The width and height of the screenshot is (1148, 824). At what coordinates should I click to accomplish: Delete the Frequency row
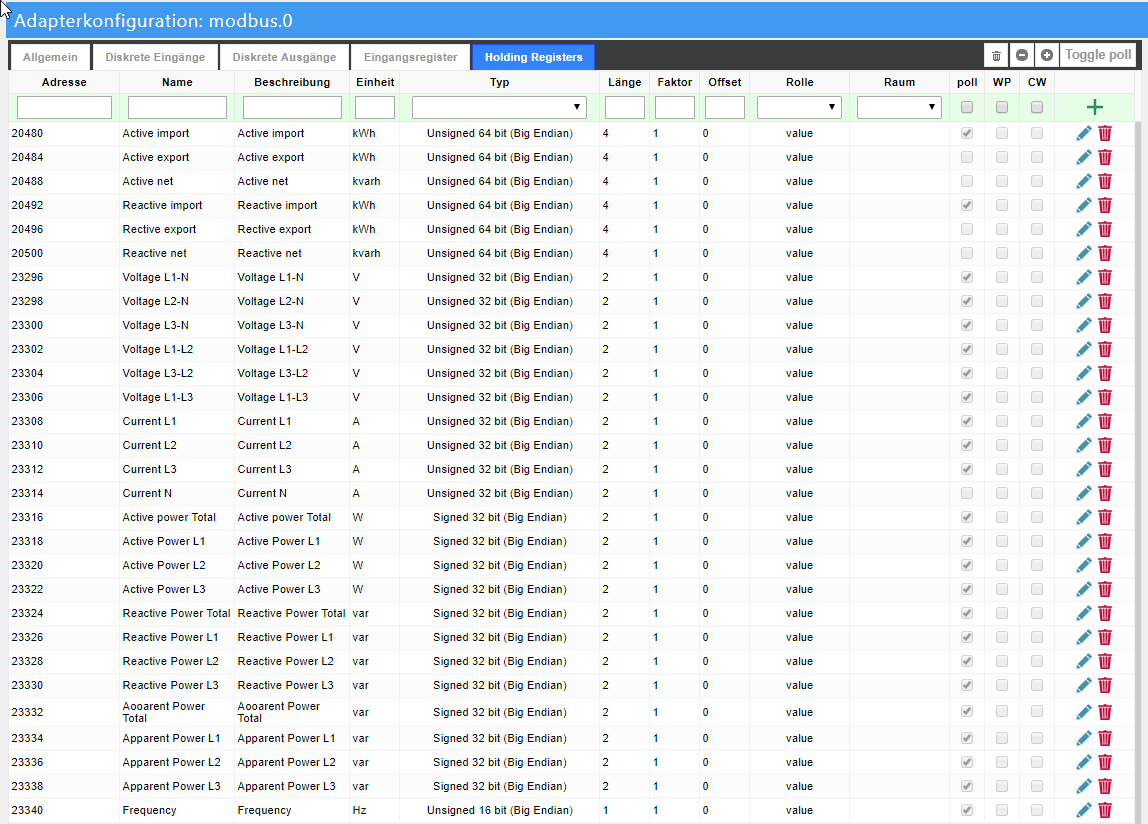[1105, 810]
